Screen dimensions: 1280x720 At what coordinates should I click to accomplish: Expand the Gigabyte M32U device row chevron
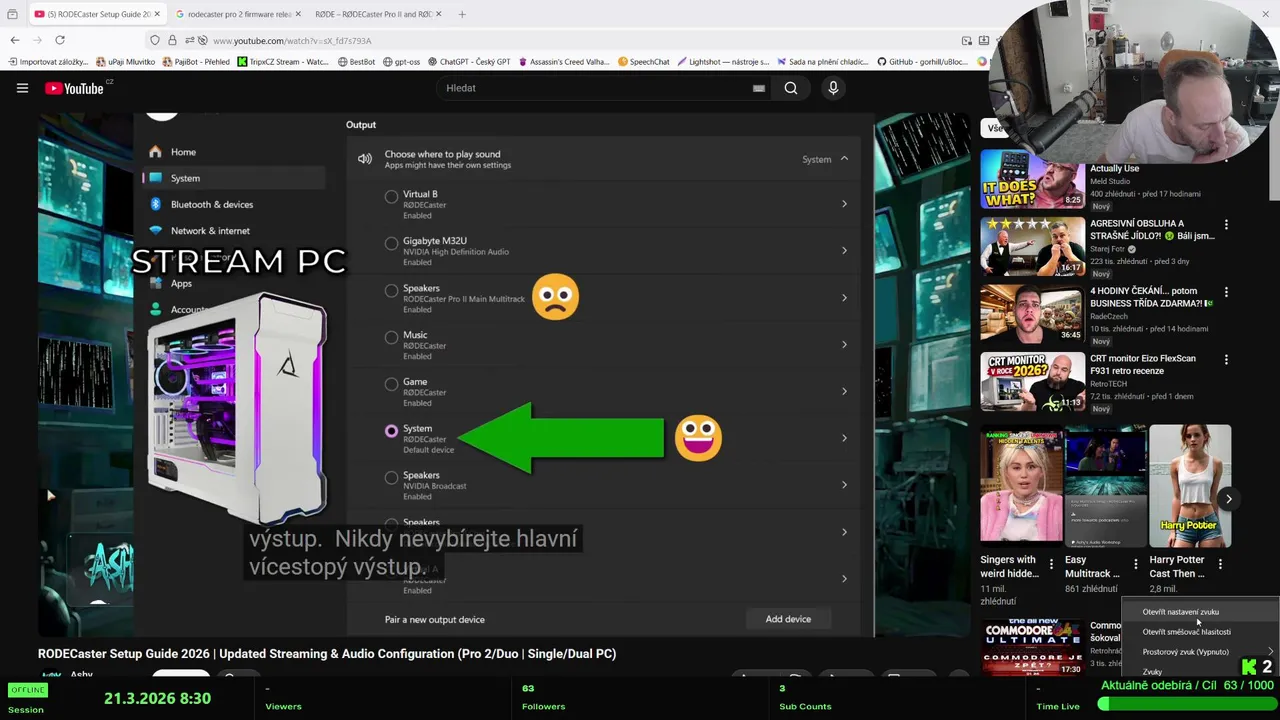(844, 250)
